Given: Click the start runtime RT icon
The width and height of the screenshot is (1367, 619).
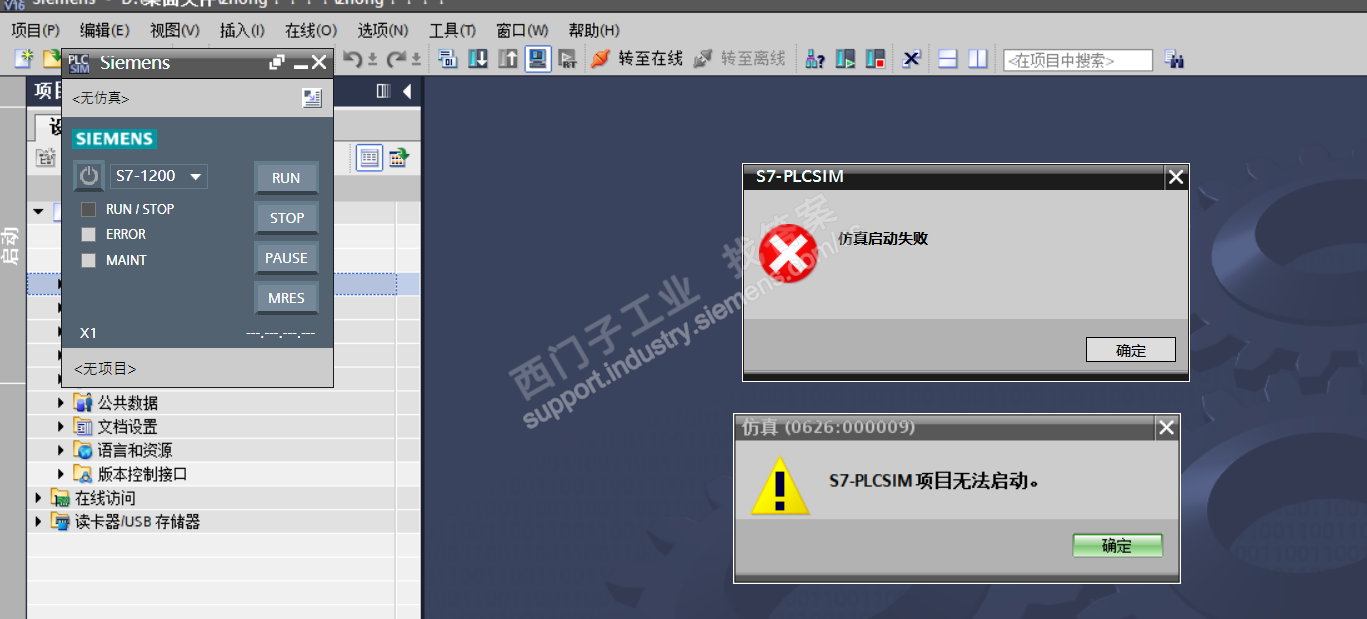Looking at the screenshot, I should [x=567, y=59].
